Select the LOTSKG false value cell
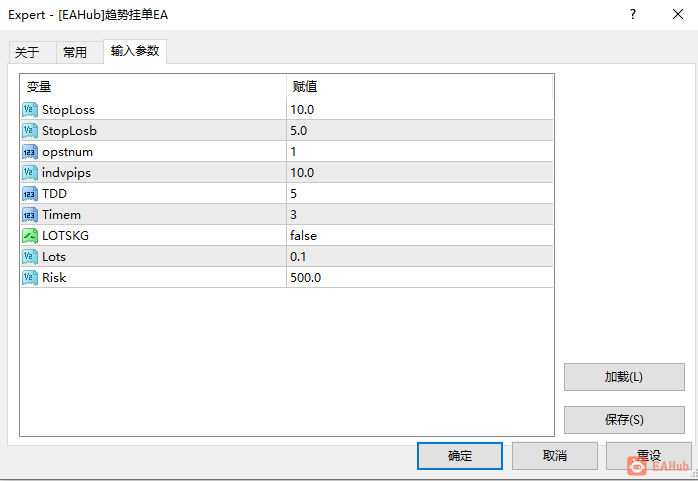The width and height of the screenshot is (698, 481). pyautogui.click(x=419, y=235)
